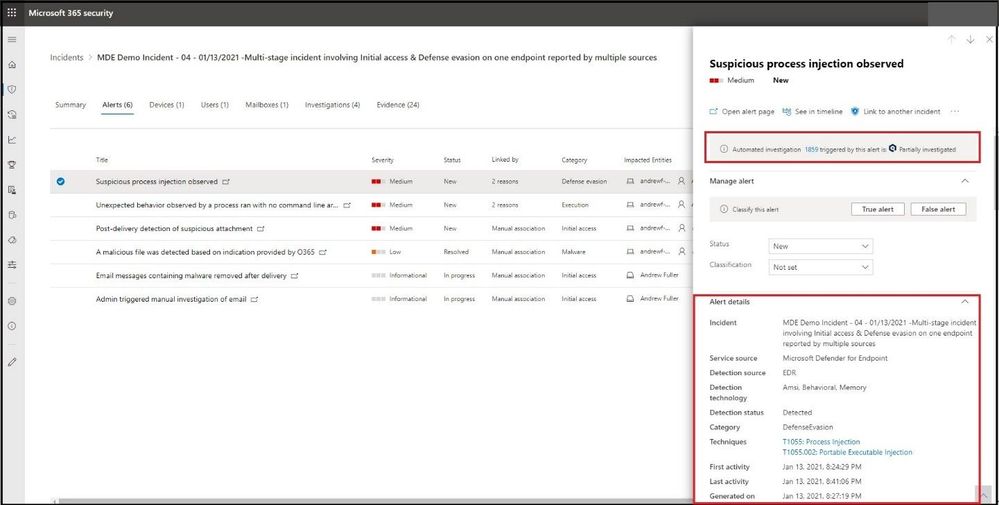Screen dimensions: 999x505
Task: Click the sliders icon in sidebar
Action: [11, 264]
